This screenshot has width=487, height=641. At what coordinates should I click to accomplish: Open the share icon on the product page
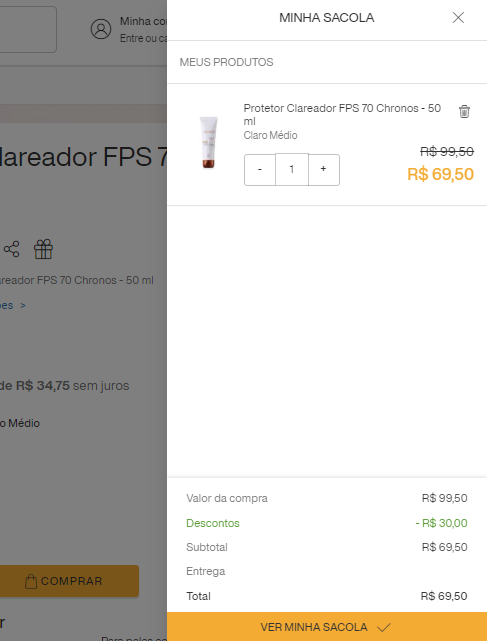click(11, 249)
